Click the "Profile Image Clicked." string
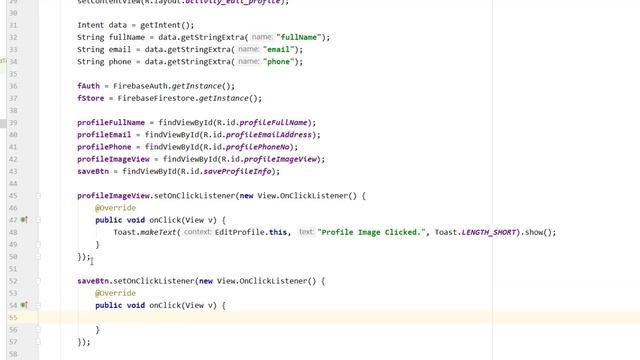640x360 pixels. tap(371, 232)
